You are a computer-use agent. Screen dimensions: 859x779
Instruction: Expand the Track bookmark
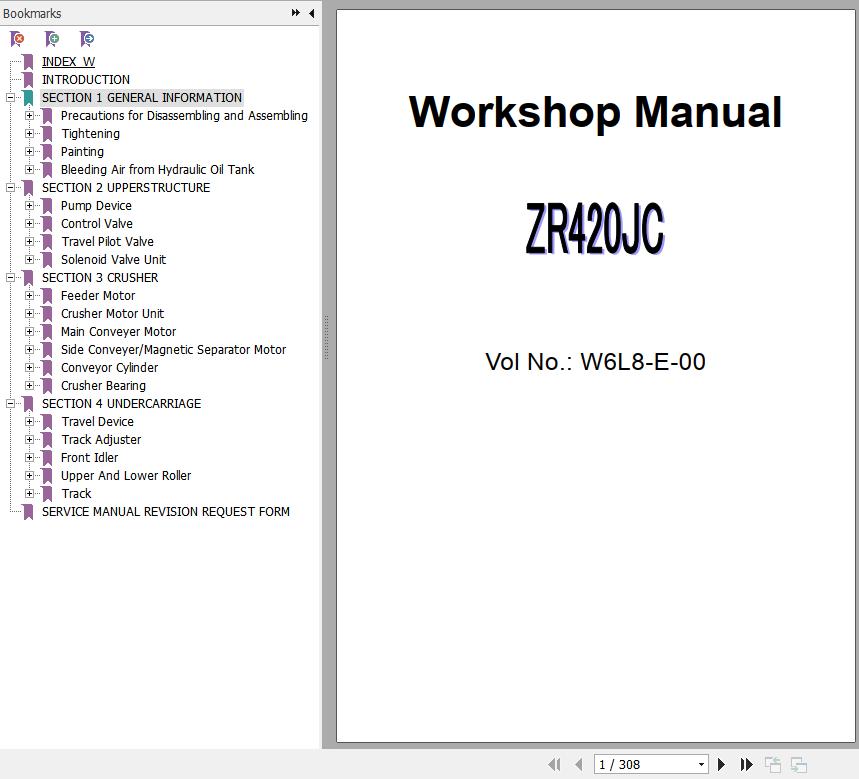pyautogui.click(x=30, y=494)
